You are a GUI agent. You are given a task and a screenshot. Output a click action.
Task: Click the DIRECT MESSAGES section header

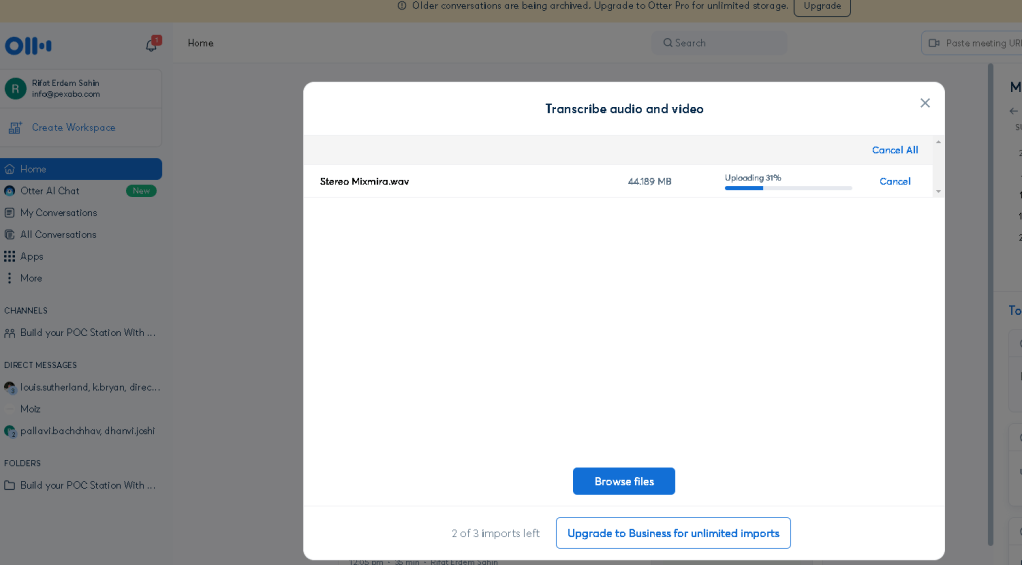[40, 366]
